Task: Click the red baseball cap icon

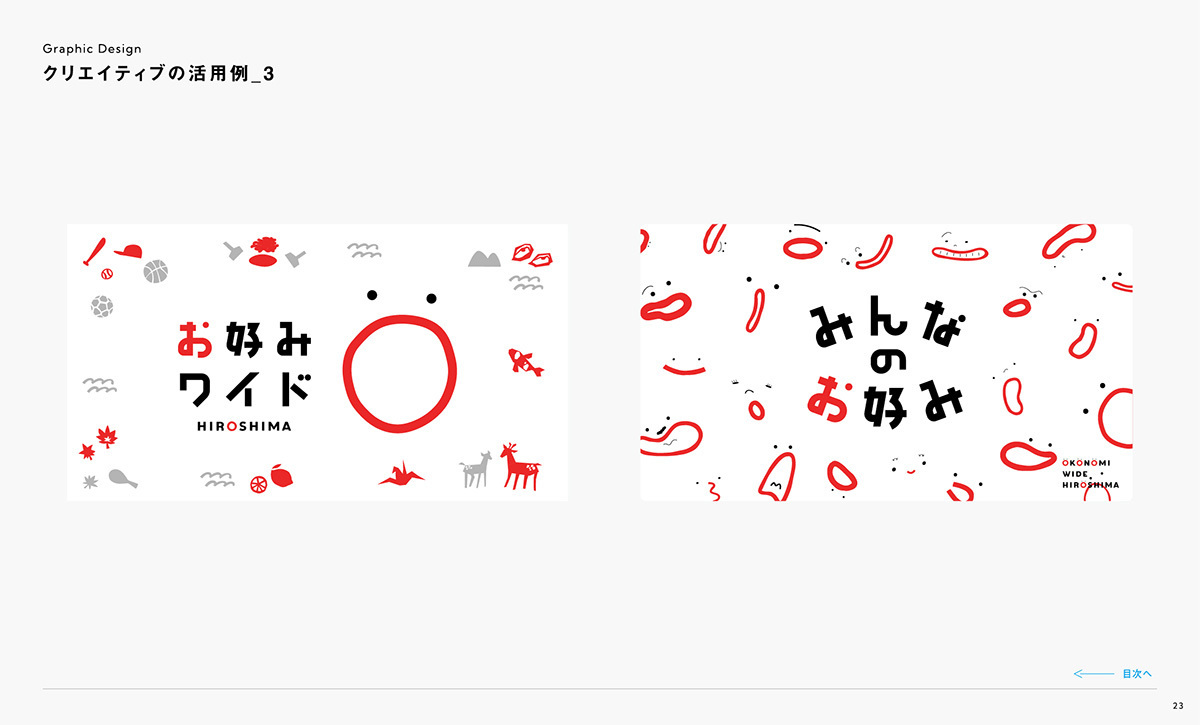Action: [127, 250]
